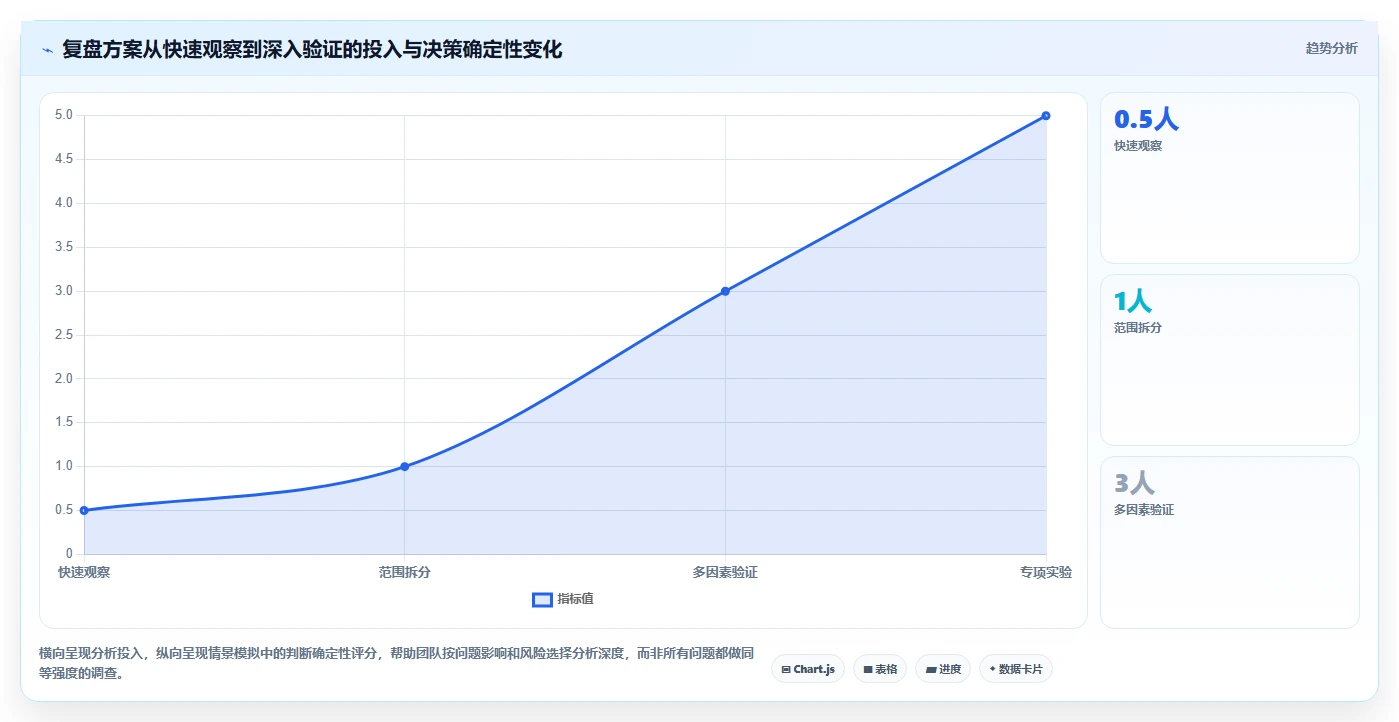Click the 范围拆分 x-axis label
This screenshot has height=722, width=1399.
pos(405,573)
